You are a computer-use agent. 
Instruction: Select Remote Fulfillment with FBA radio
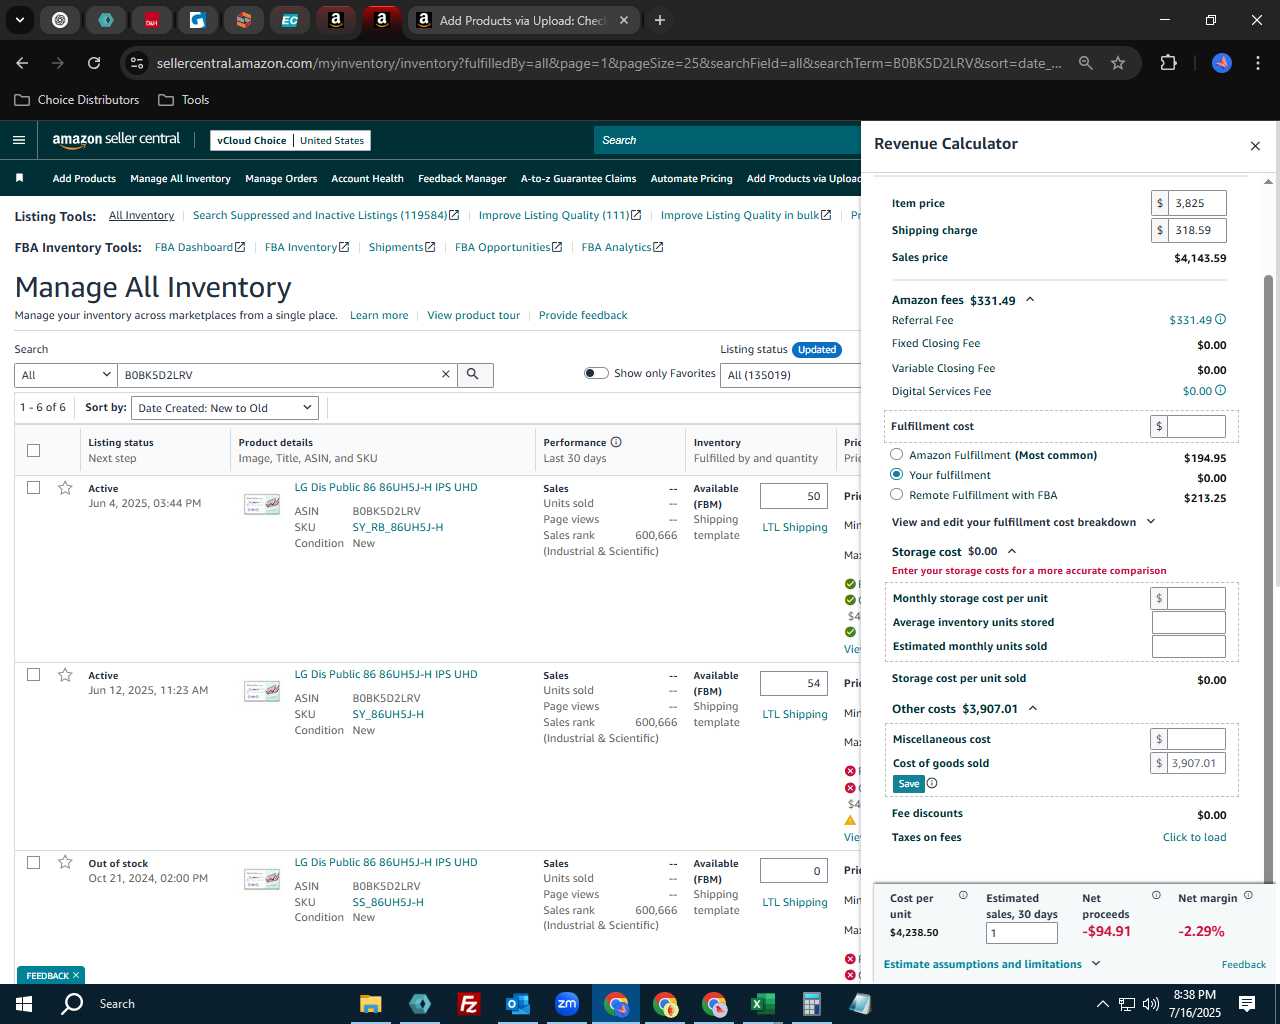[897, 494]
